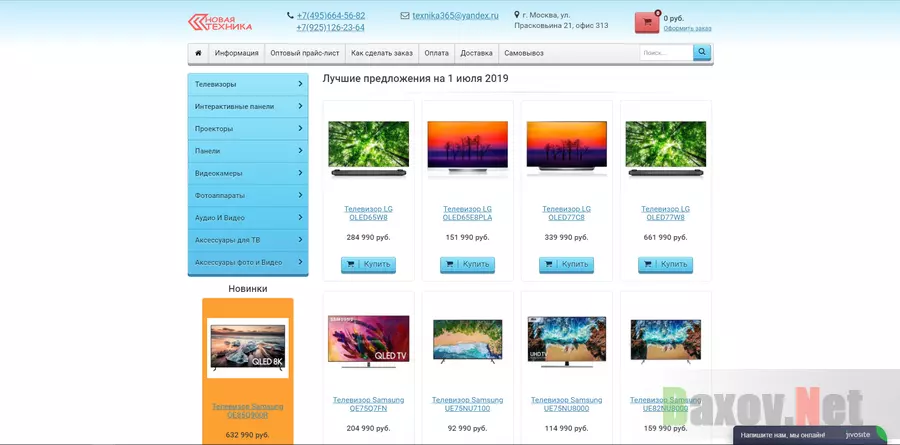Screen dimensions: 900x445
Task: Click the 0 руб. cart total text
Action: coord(674,18)
